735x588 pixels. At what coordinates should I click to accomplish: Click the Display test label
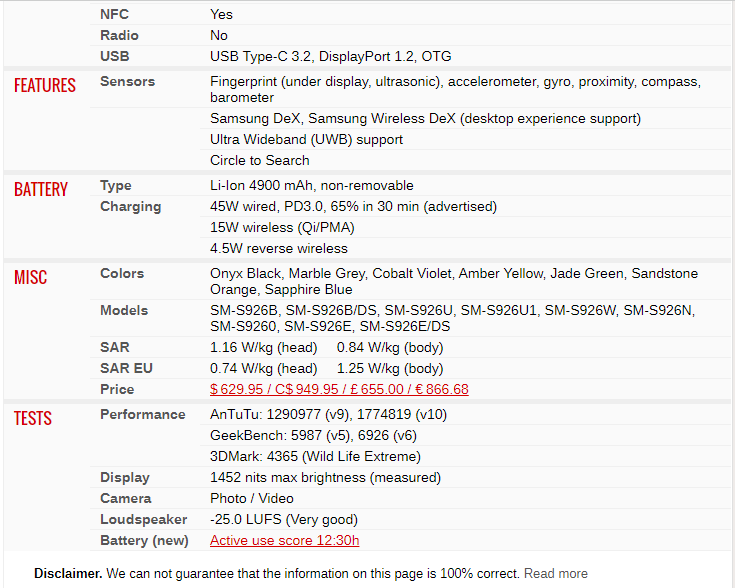pos(125,478)
